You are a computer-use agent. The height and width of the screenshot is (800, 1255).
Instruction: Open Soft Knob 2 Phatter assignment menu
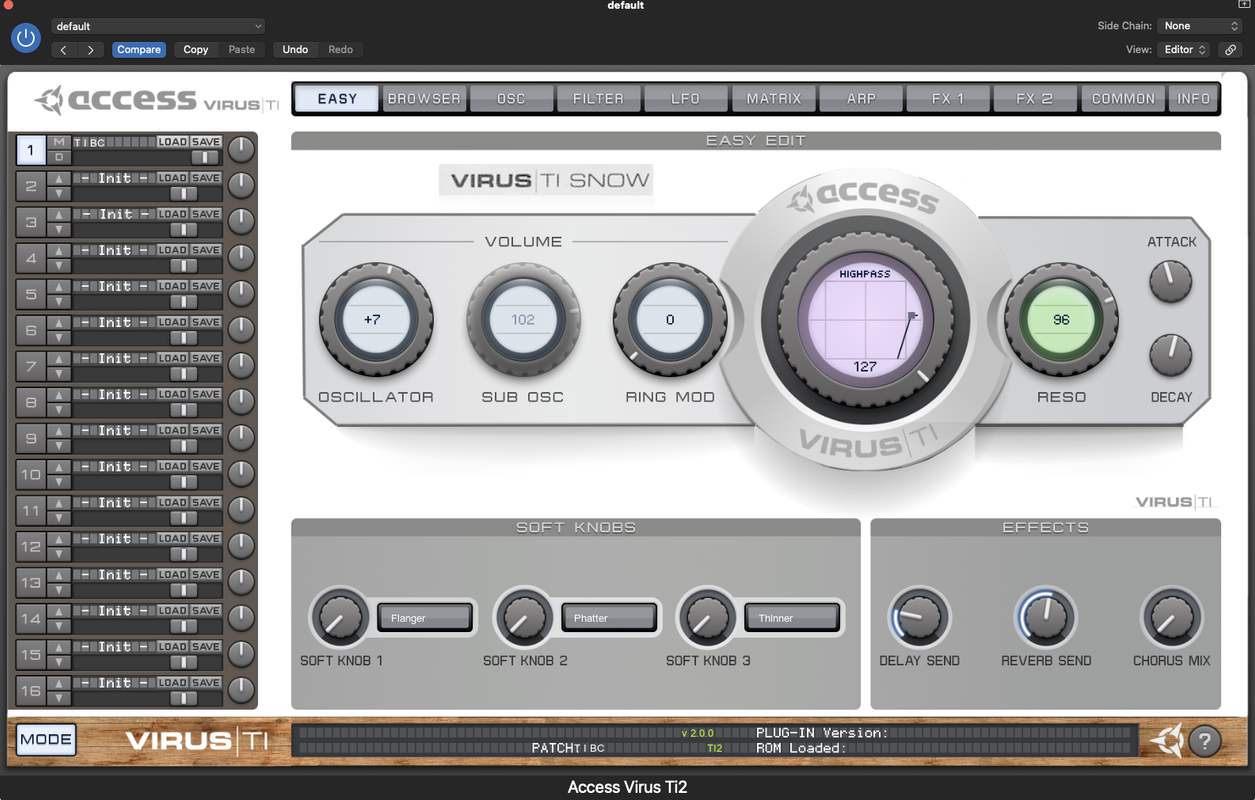point(608,618)
